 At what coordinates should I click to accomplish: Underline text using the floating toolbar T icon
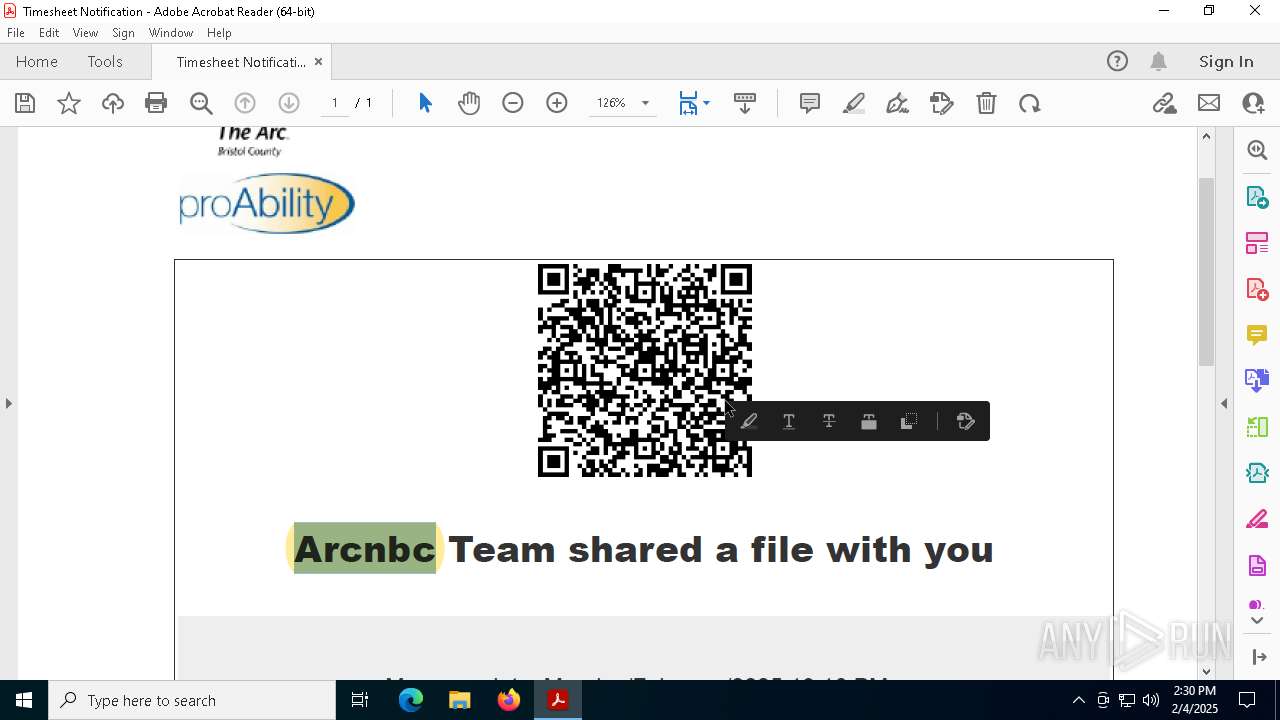[789, 421]
